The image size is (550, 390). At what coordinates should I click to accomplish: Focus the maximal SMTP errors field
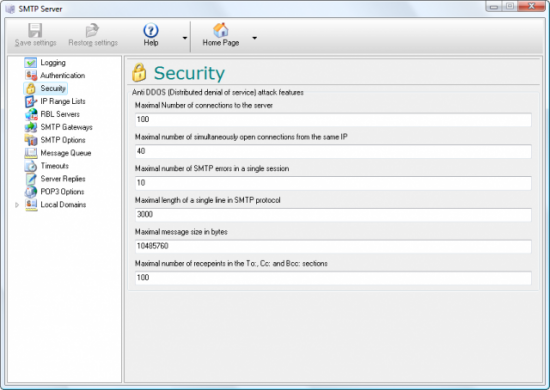[x=333, y=183]
